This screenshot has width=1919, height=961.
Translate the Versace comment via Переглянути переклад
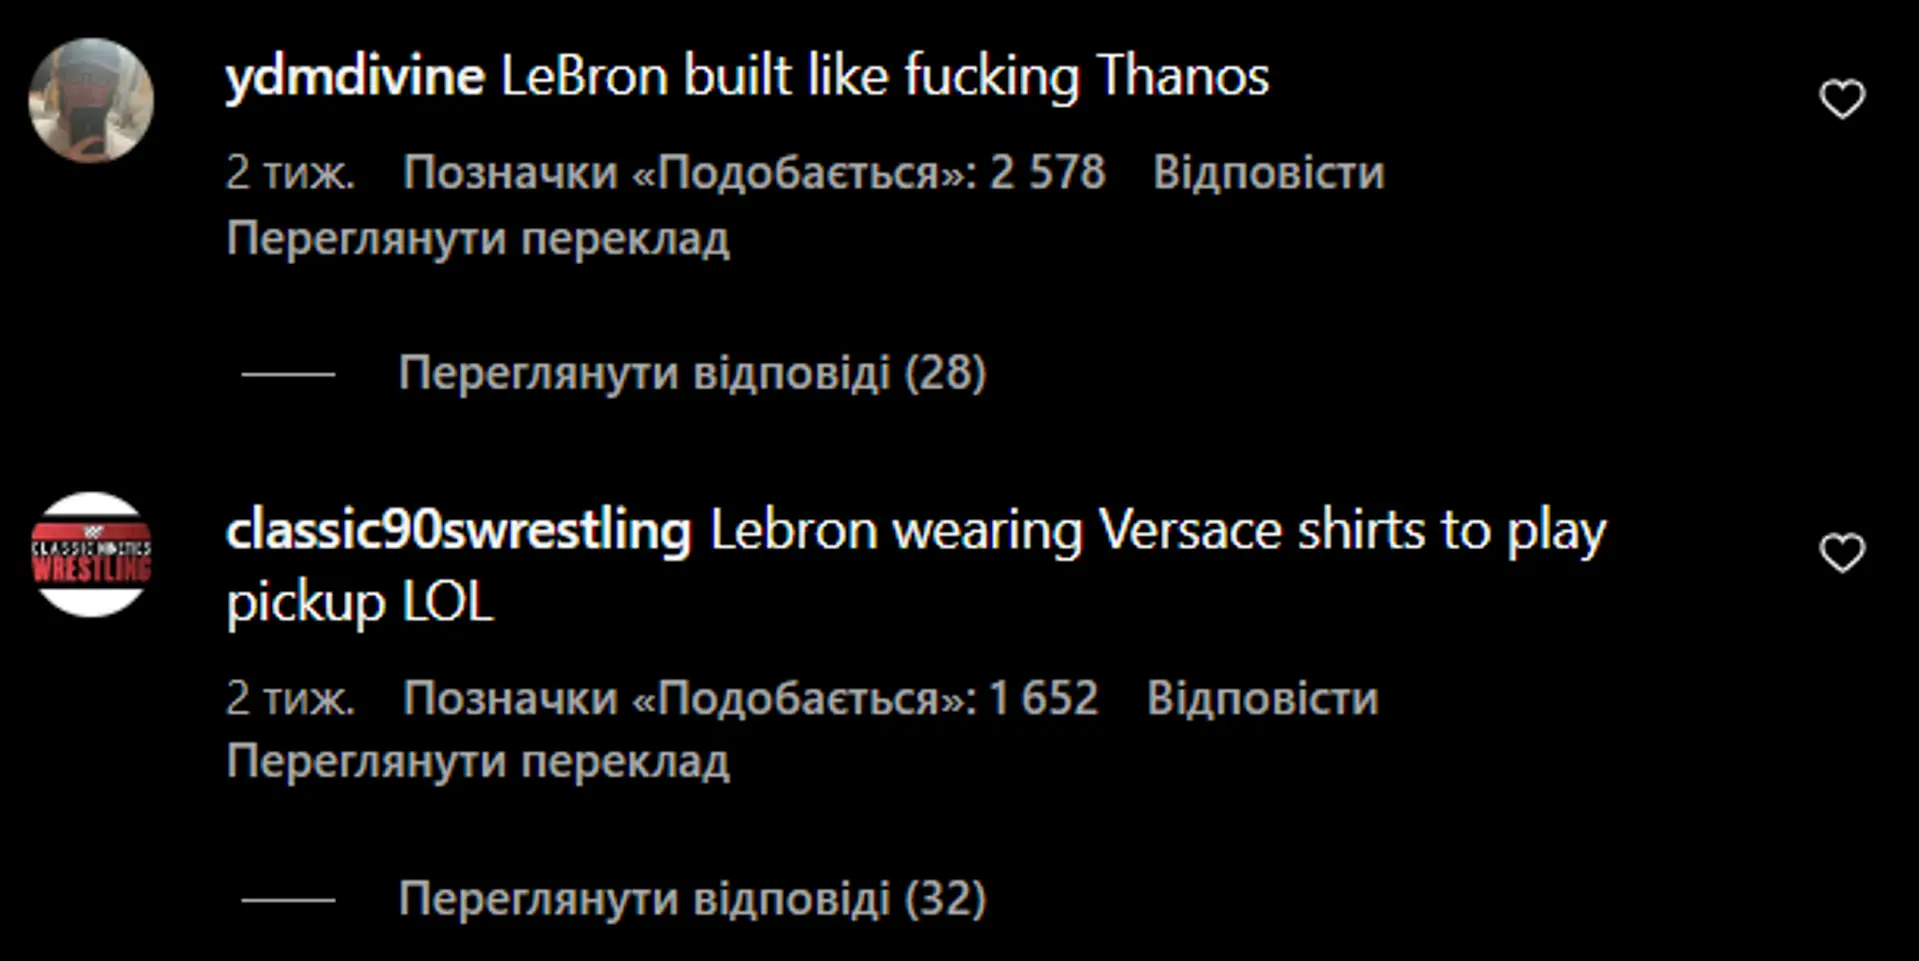[478, 762]
